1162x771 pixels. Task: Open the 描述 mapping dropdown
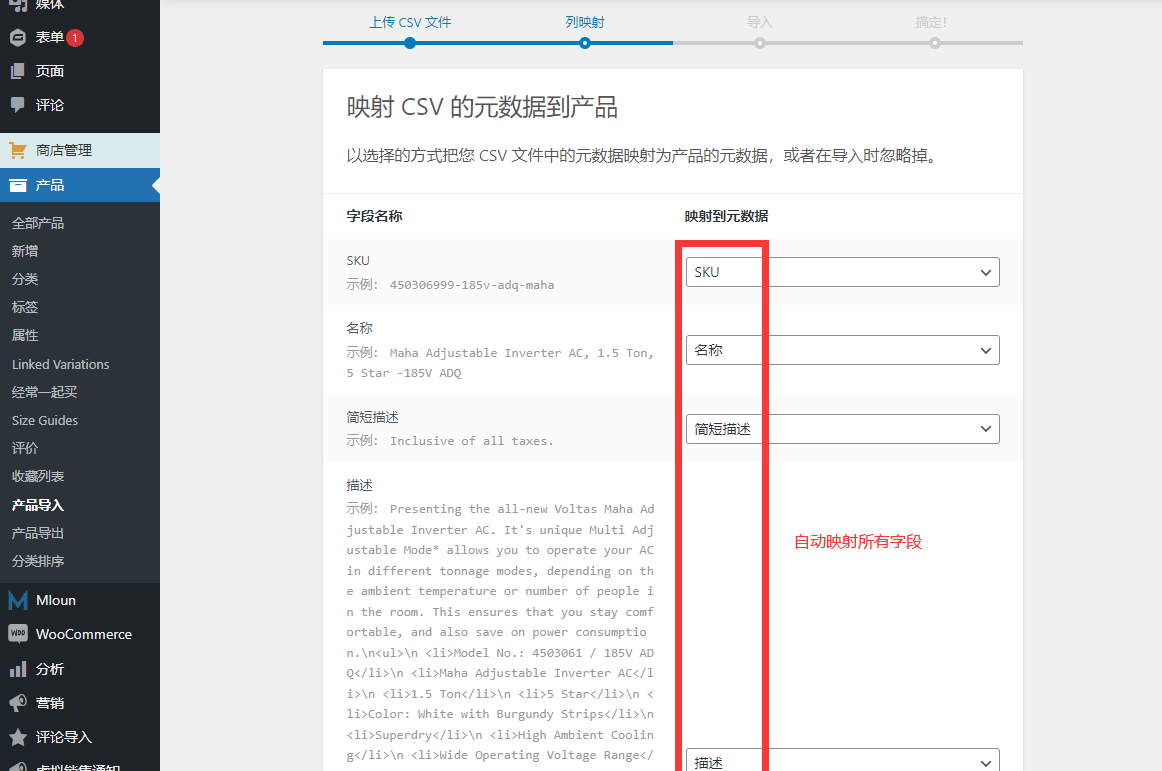tap(843, 761)
